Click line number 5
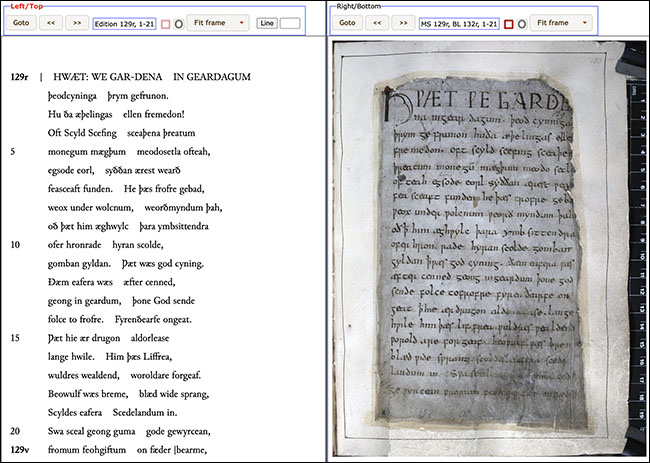The width and height of the screenshot is (650, 463). [13, 152]
